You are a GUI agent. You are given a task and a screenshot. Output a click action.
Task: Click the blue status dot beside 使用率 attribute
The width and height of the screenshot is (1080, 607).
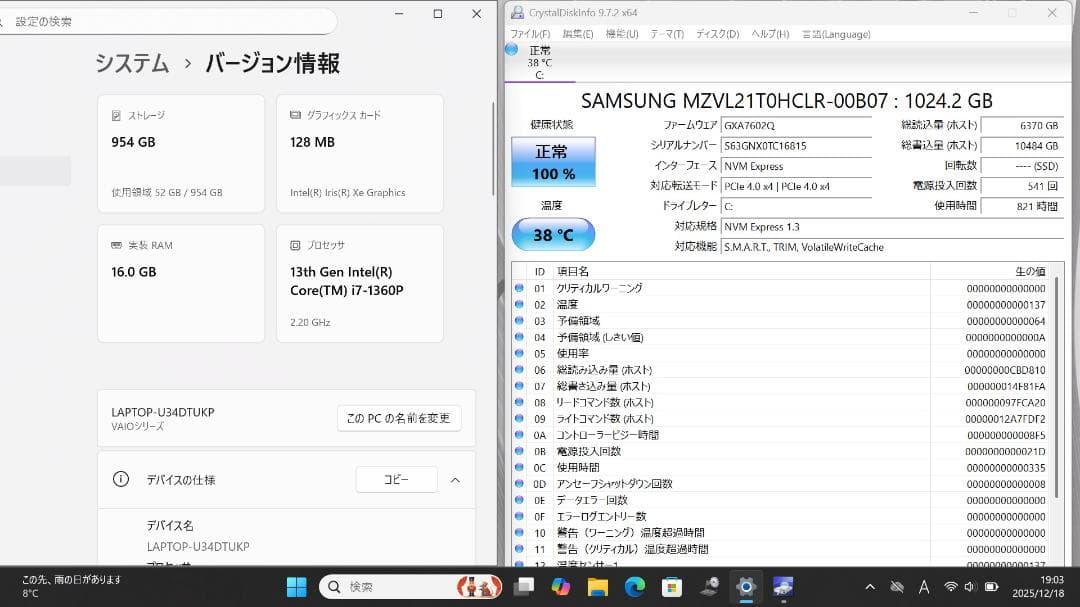tap(521, 352)
